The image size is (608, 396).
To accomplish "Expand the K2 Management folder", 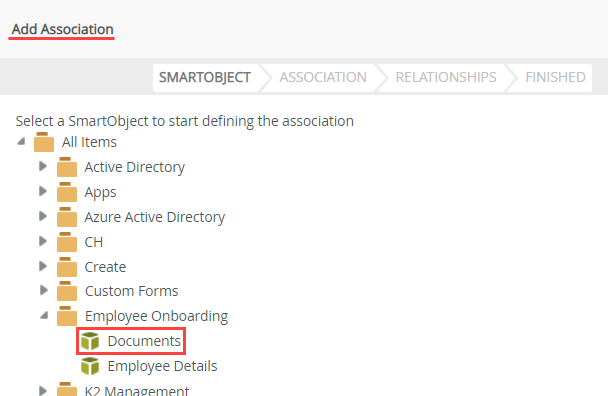I will pyautogui.click(x=43, y=391).
